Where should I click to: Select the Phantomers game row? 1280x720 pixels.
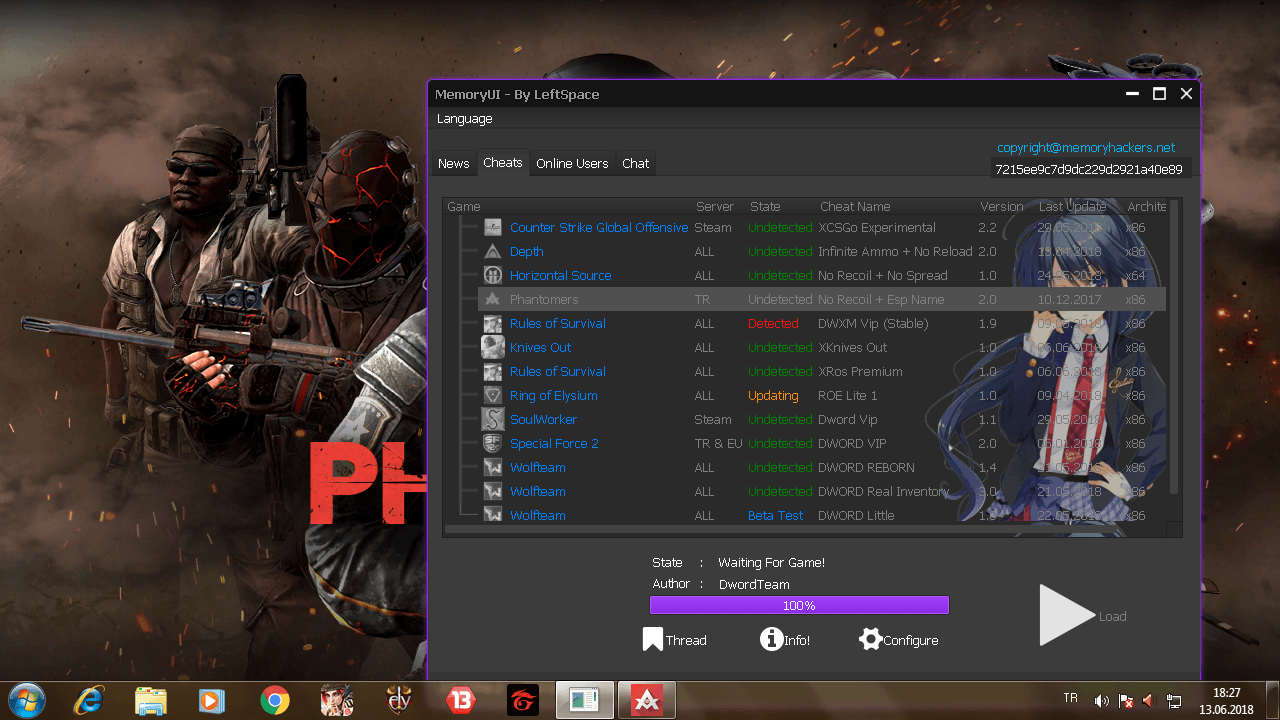coord(821,300)
